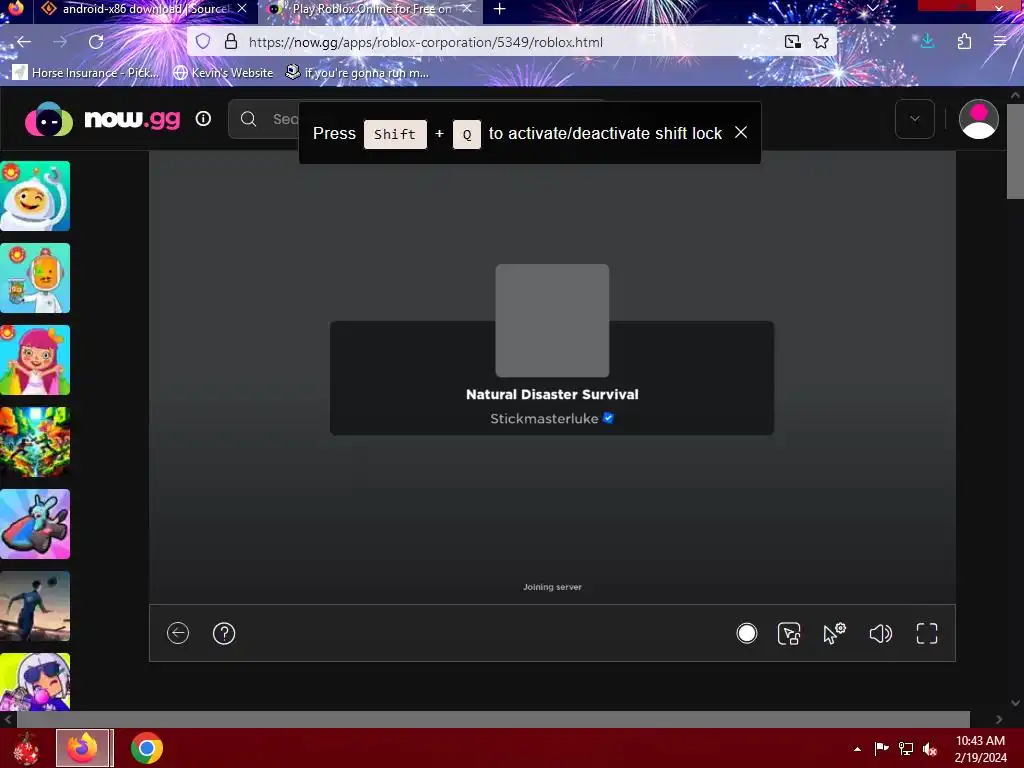Open the clock showing 10:43 AM
This screenshot has width=1024, height=768.
980,749
